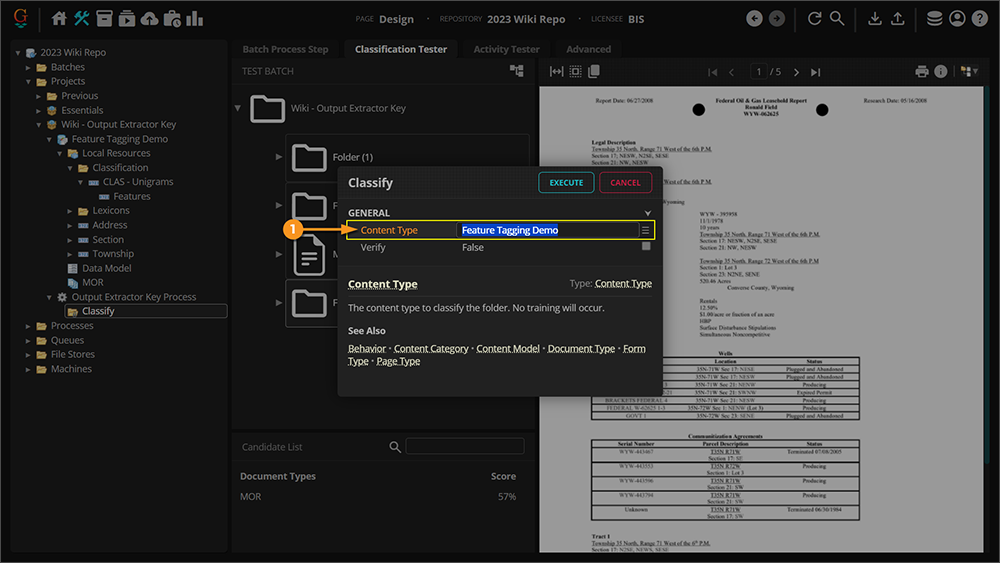The height and width of the screenshot is (563, 1000).
Task: Follow the Document Type link
Action: [581, 349]
